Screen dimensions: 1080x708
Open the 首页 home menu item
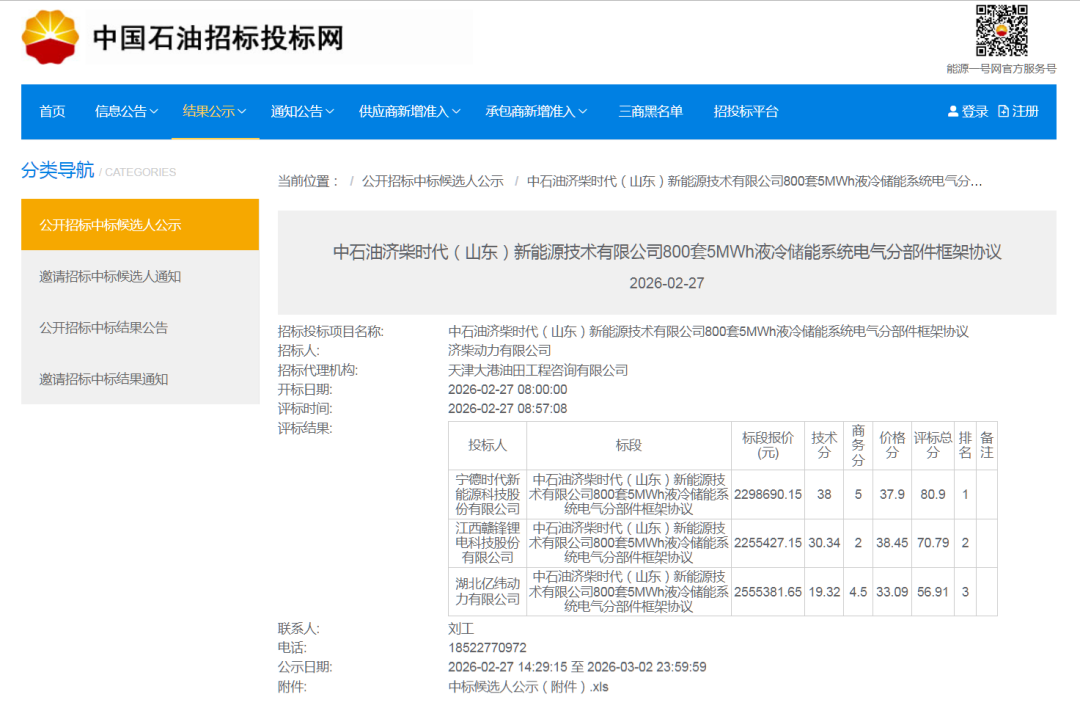point(52,111)
